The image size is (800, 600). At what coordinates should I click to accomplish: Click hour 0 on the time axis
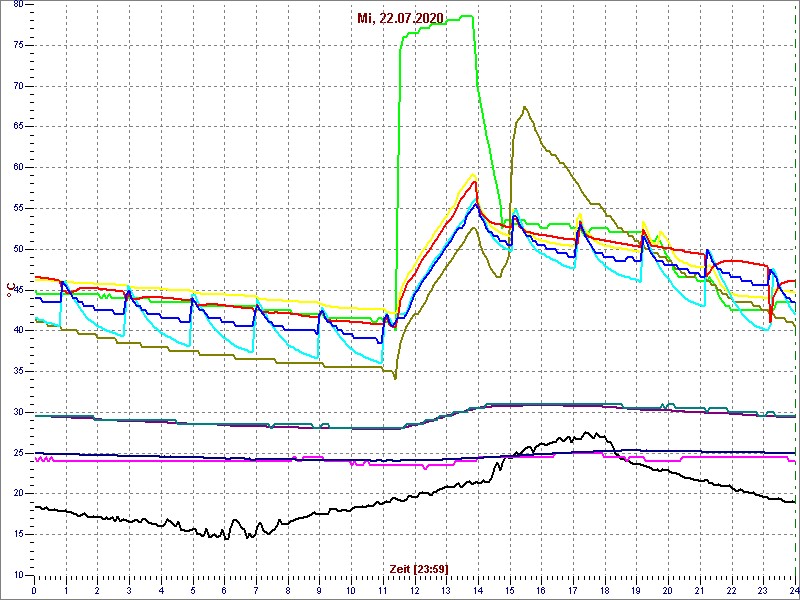coord(34,590)
